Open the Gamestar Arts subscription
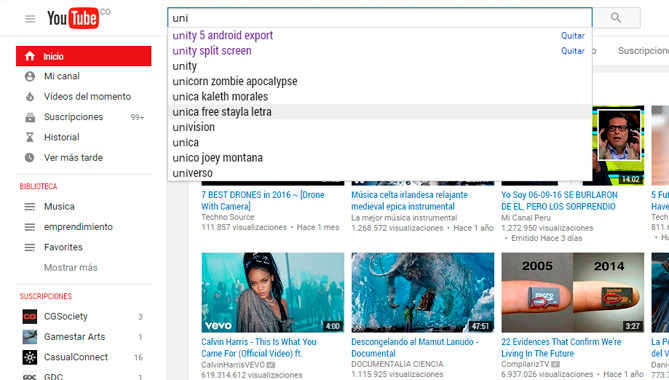Image resolution: width=669 pixels, height=380 pixels. (x=75, y=337)
